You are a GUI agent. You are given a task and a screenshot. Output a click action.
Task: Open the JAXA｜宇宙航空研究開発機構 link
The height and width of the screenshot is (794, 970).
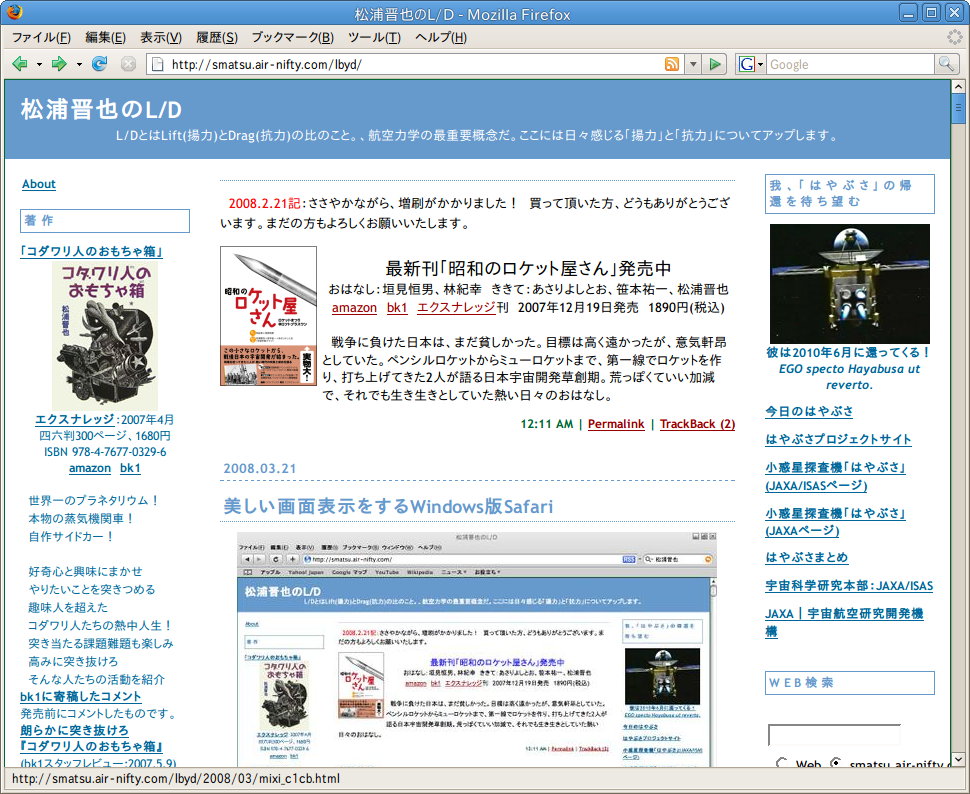click(x=844, y=622)
